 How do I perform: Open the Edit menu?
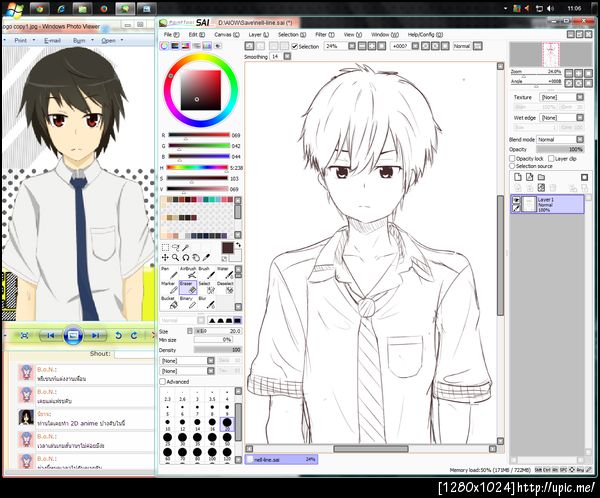coord(197,34)
